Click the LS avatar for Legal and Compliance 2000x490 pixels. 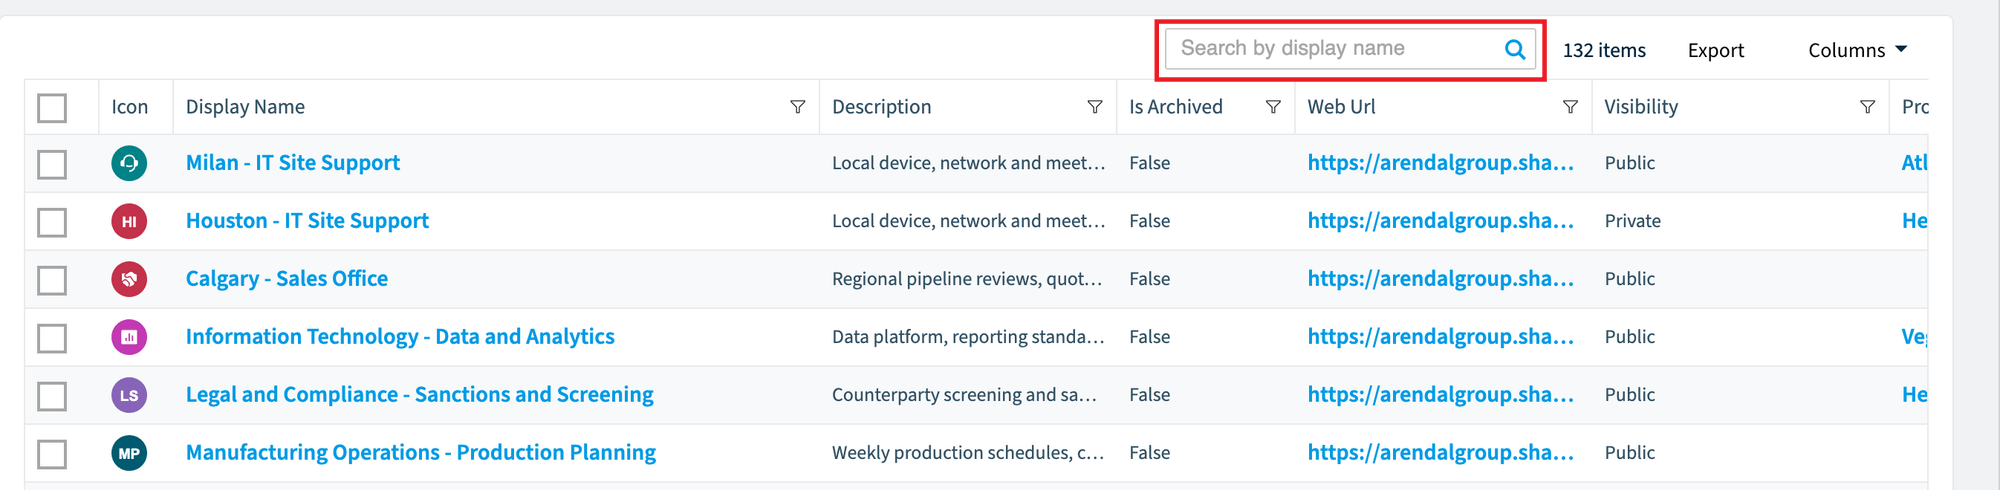pos(129,395)
